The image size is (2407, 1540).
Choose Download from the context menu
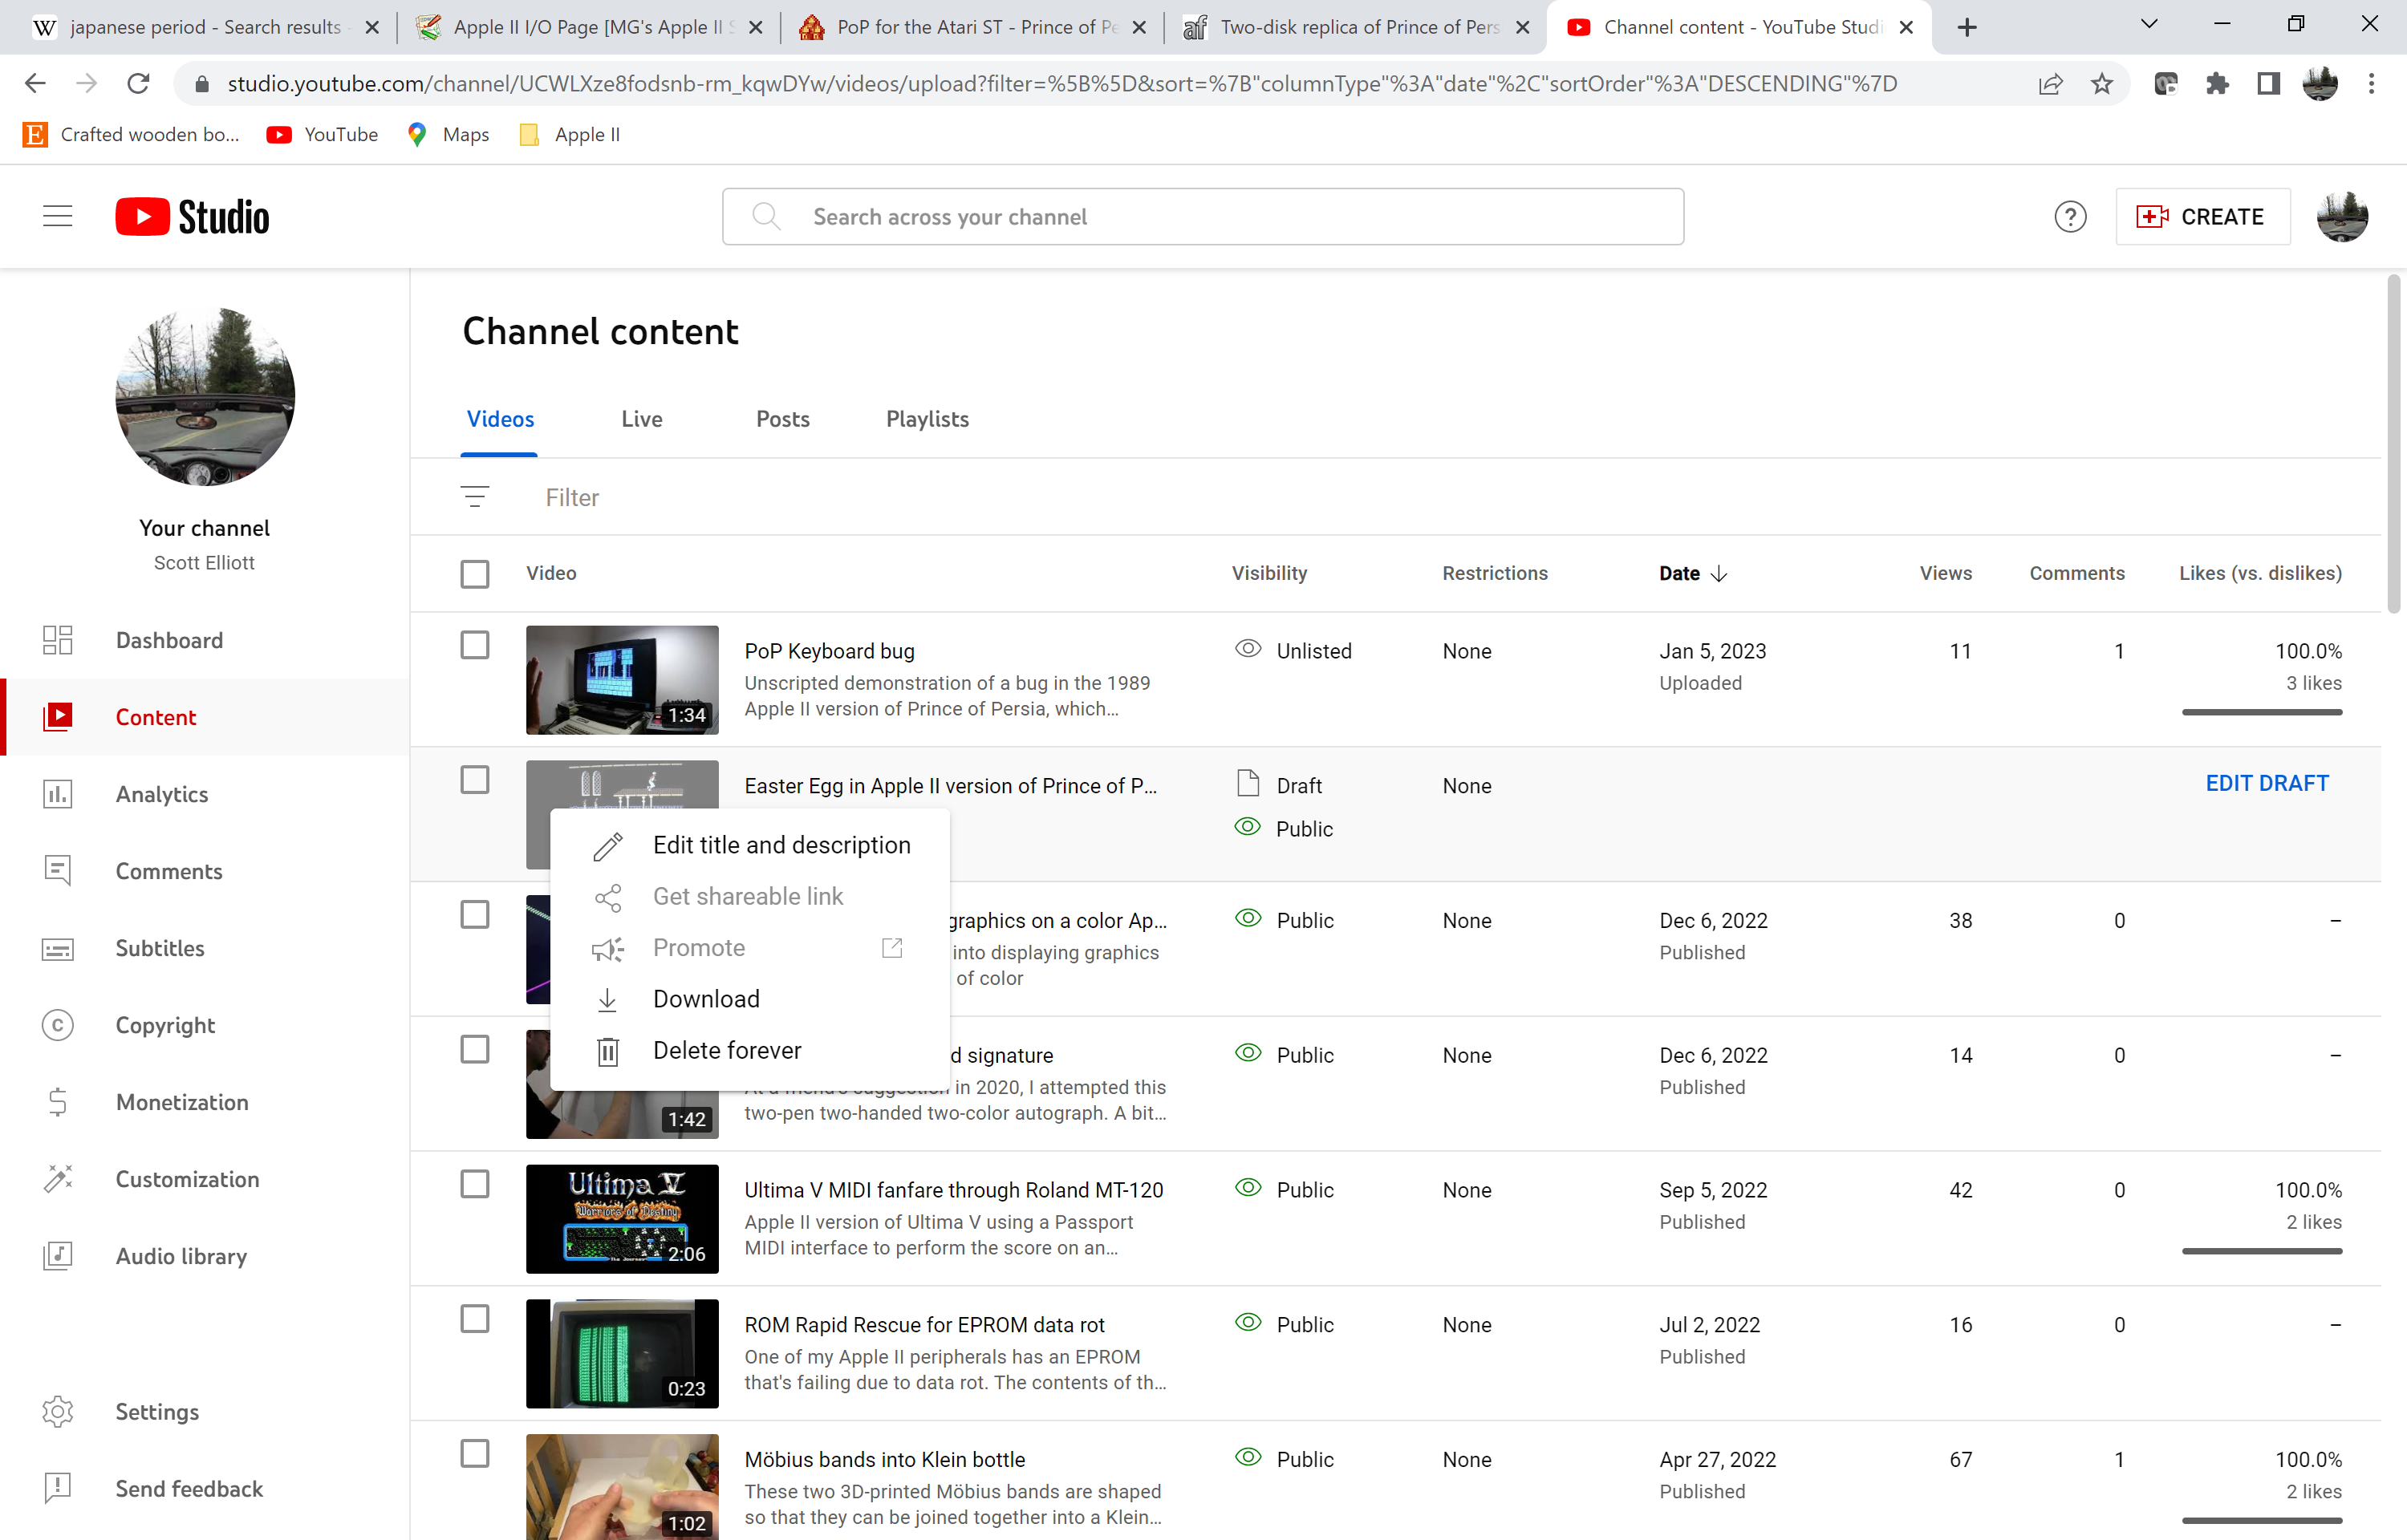pyautogui.click(x=750, y=999)
